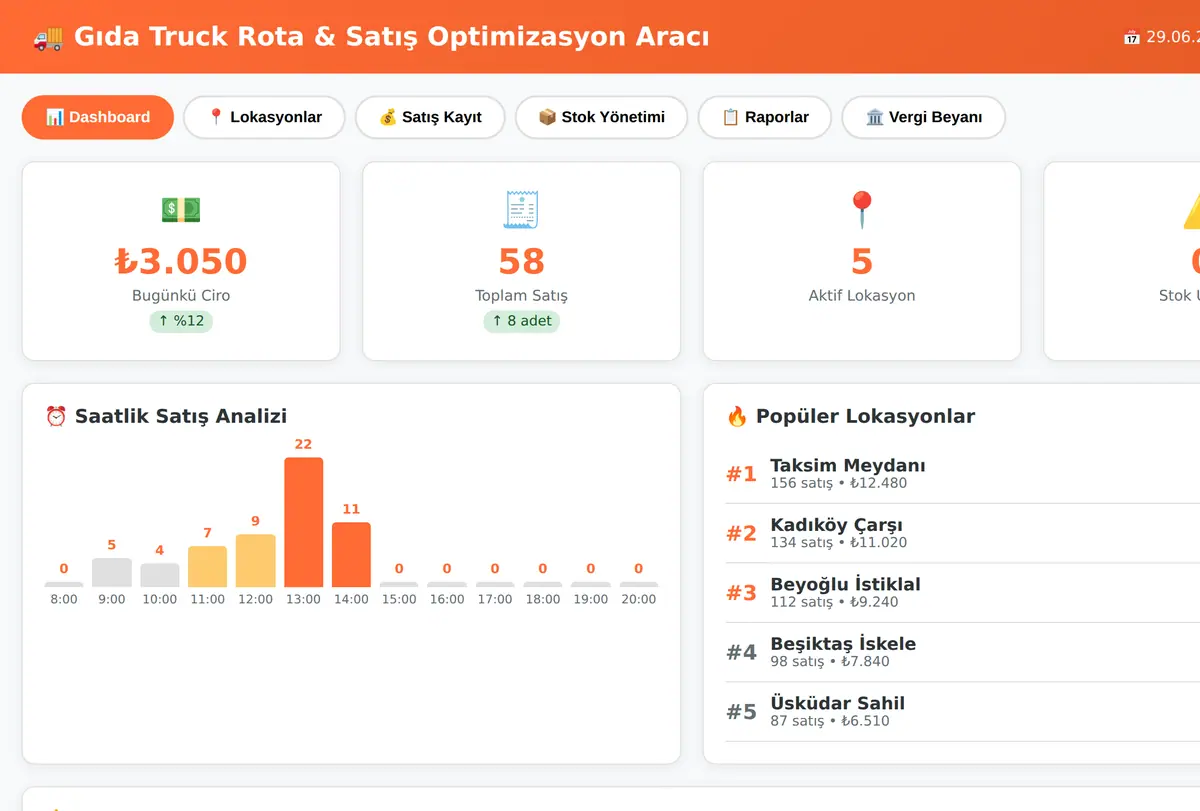The height and width of the screenshot is (811, 1200).
Task: Click the '87 satış • ₺6.510' text
Action: click(830, 721)
